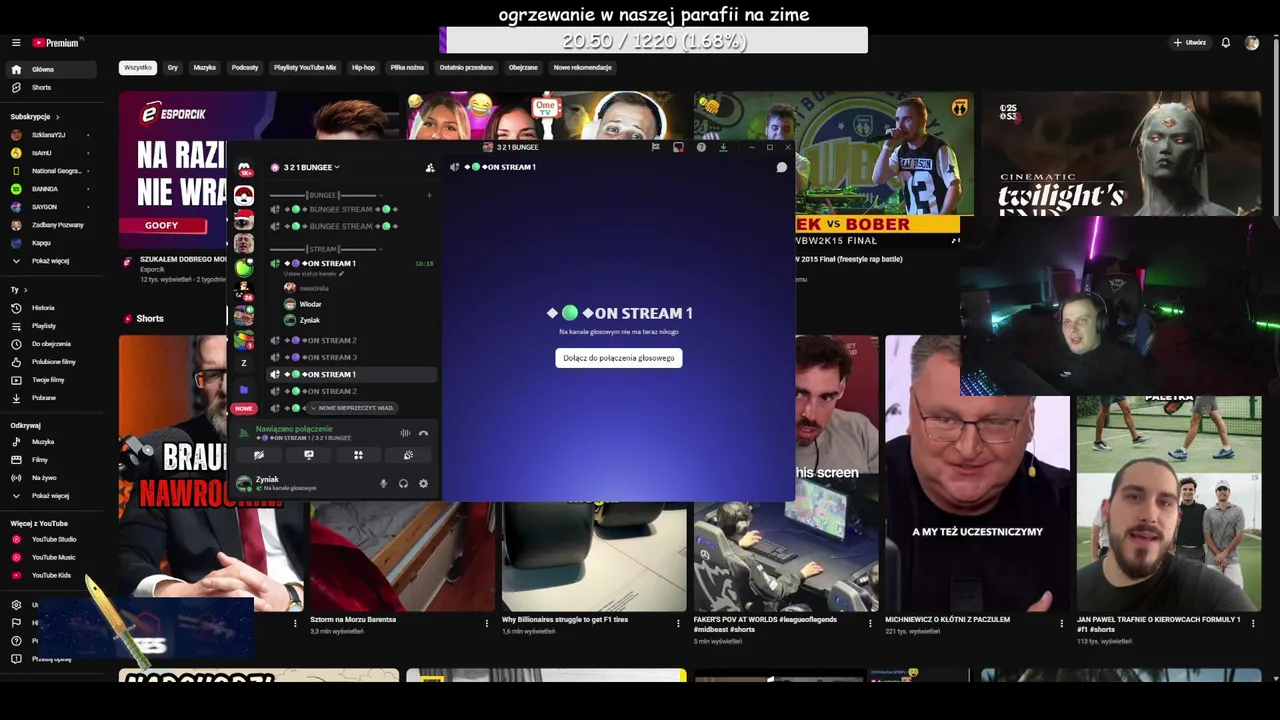Open IsAmU subscription channel
Viewport: 1280px width, 720px height.
tap(52, 153)
